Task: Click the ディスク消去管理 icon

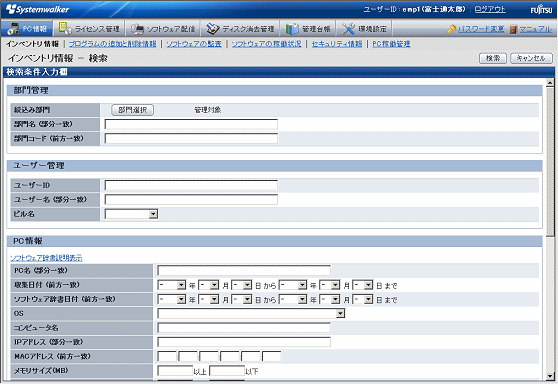Action: pos(213,29)
